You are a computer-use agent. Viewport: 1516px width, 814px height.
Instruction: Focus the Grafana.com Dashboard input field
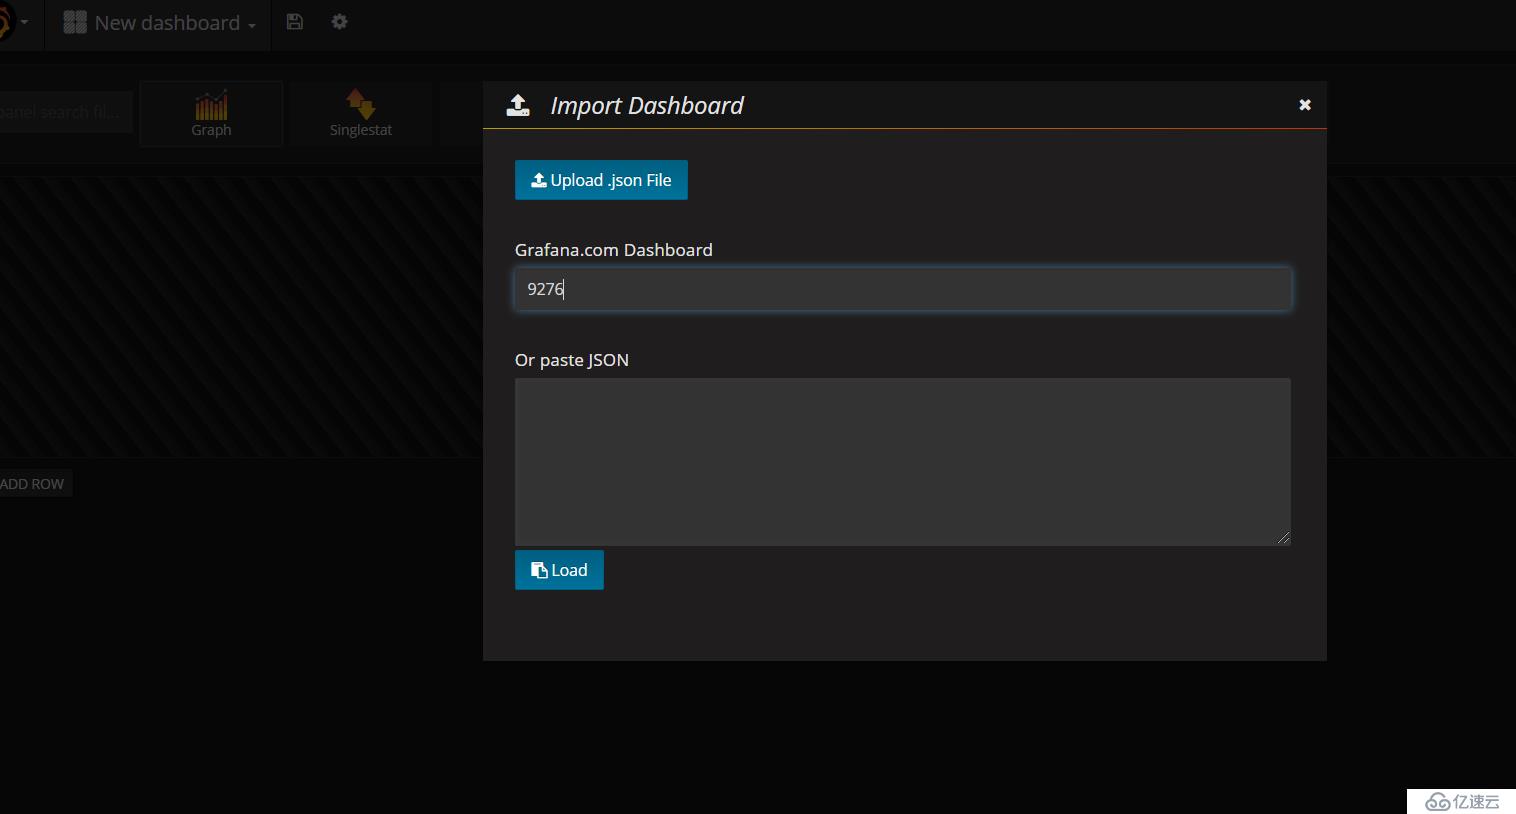point(903,289)
